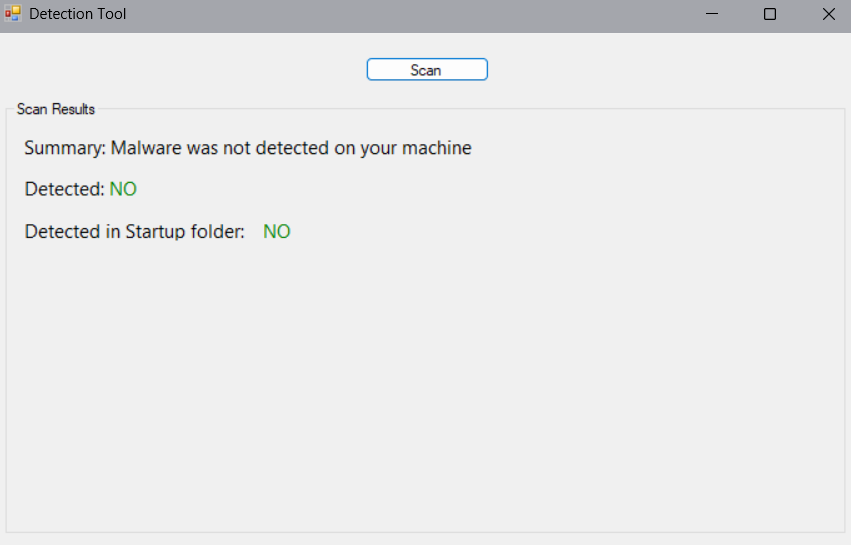
Task: Click the "Detected in Startup folder:" label
Action: click(134, 232)
